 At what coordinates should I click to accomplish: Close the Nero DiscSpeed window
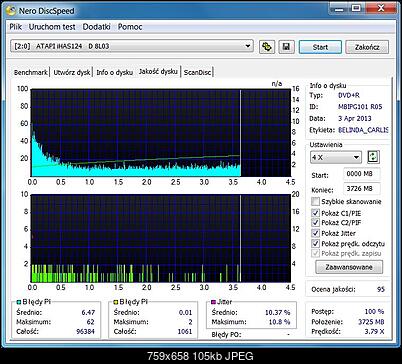[x=381, y=8]
